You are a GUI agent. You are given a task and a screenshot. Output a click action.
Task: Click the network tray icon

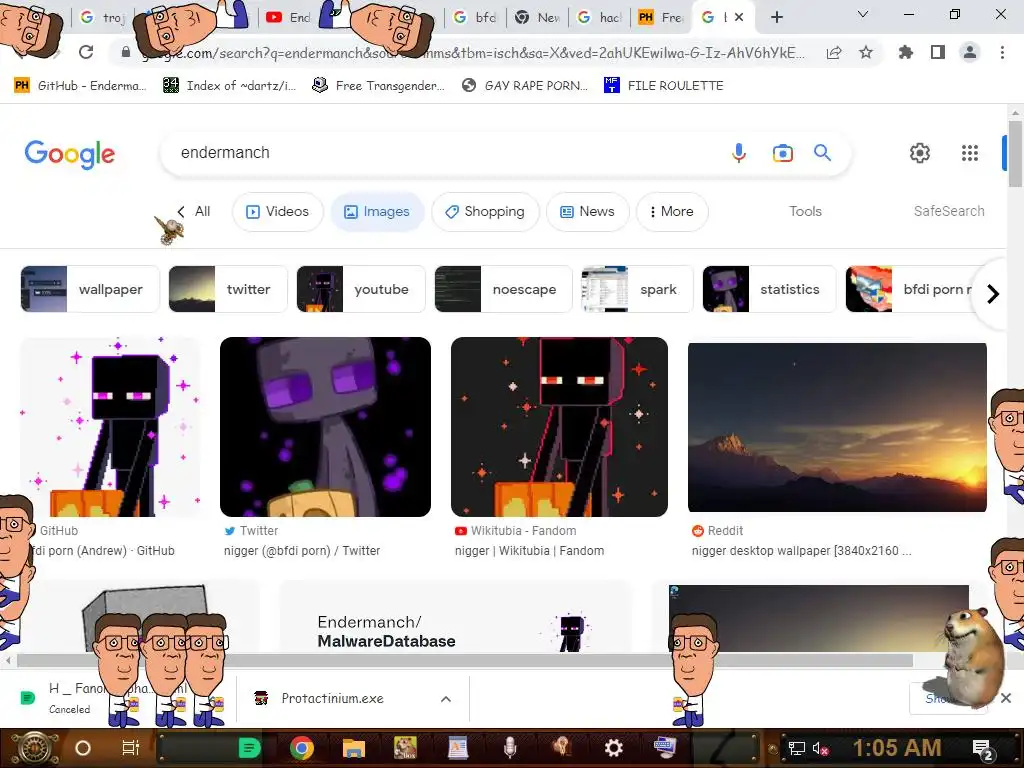pos(797,748)
